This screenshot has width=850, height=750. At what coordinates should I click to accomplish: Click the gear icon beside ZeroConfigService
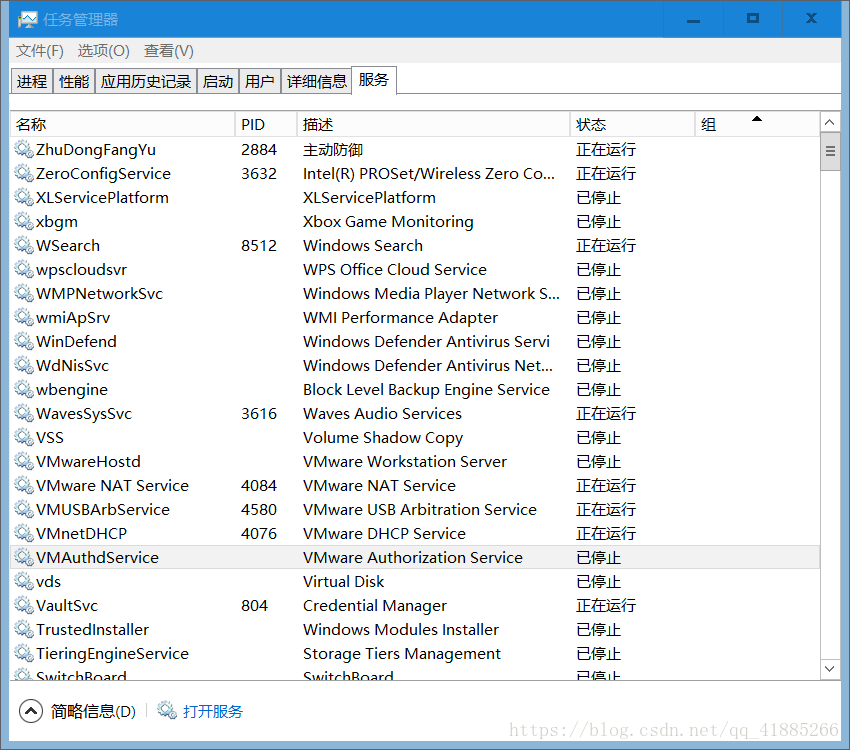pos(24,173)
